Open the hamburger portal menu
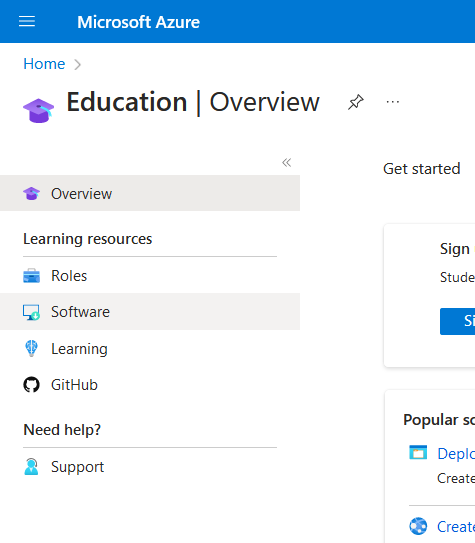This screenshot has width=475, height=543. (27, 21)
